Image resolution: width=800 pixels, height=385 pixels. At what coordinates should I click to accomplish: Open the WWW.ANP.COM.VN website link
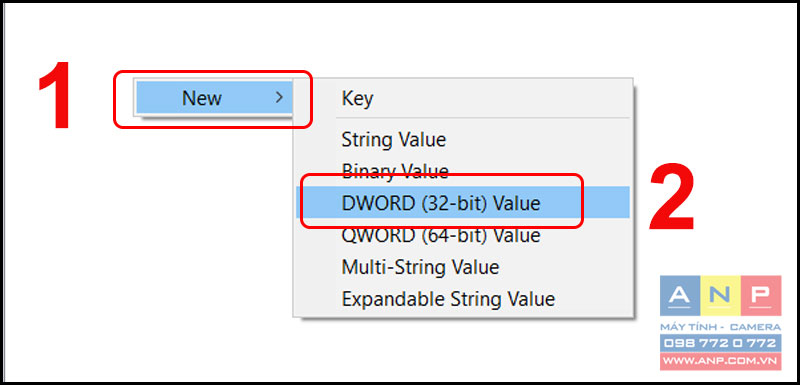720,361
